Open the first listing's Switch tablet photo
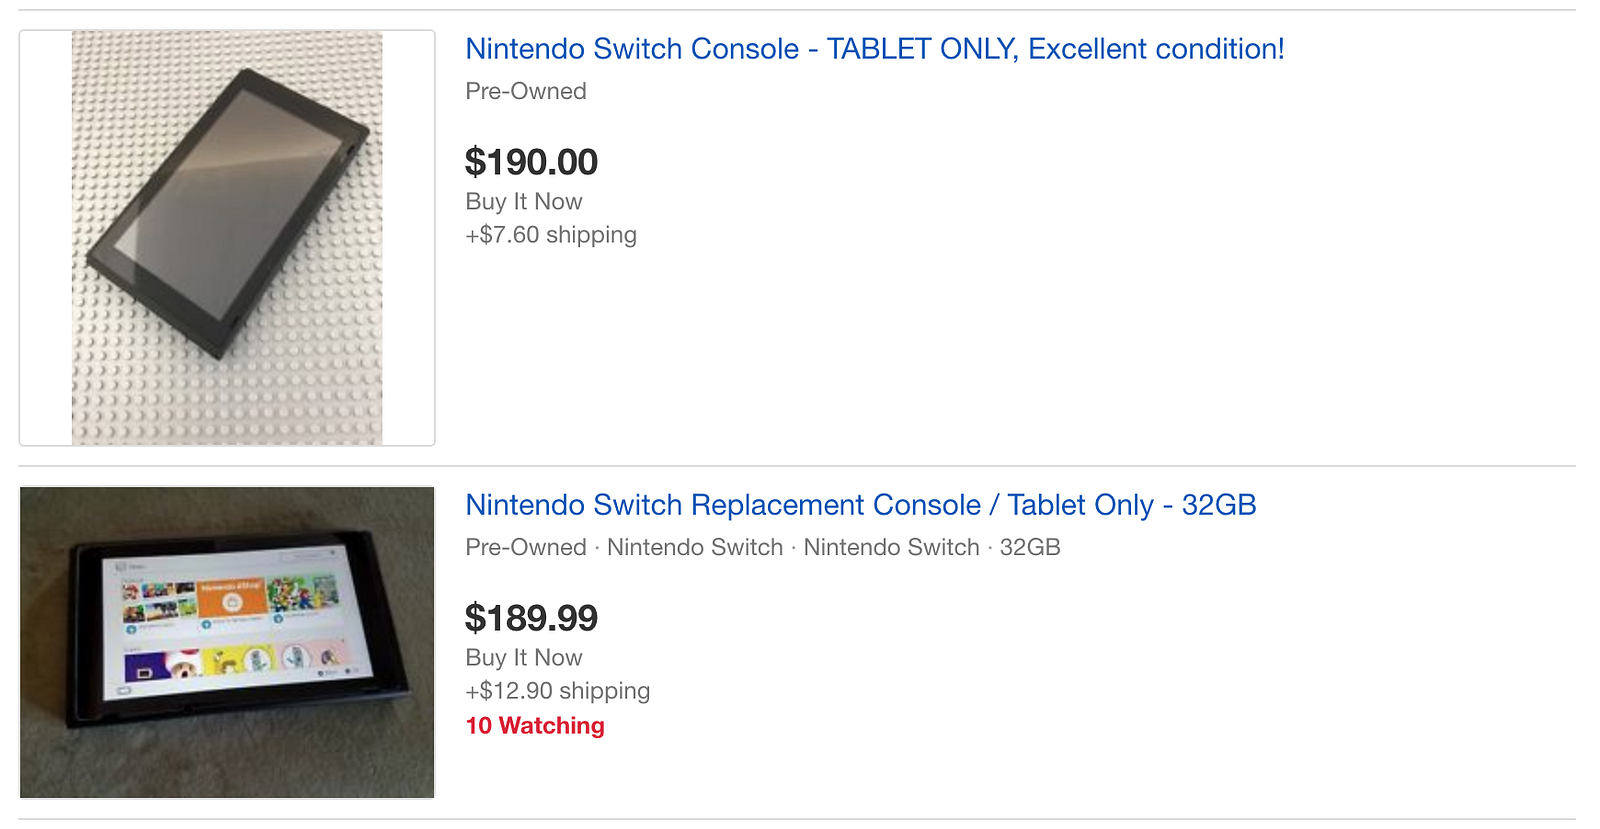 point(227,237)
